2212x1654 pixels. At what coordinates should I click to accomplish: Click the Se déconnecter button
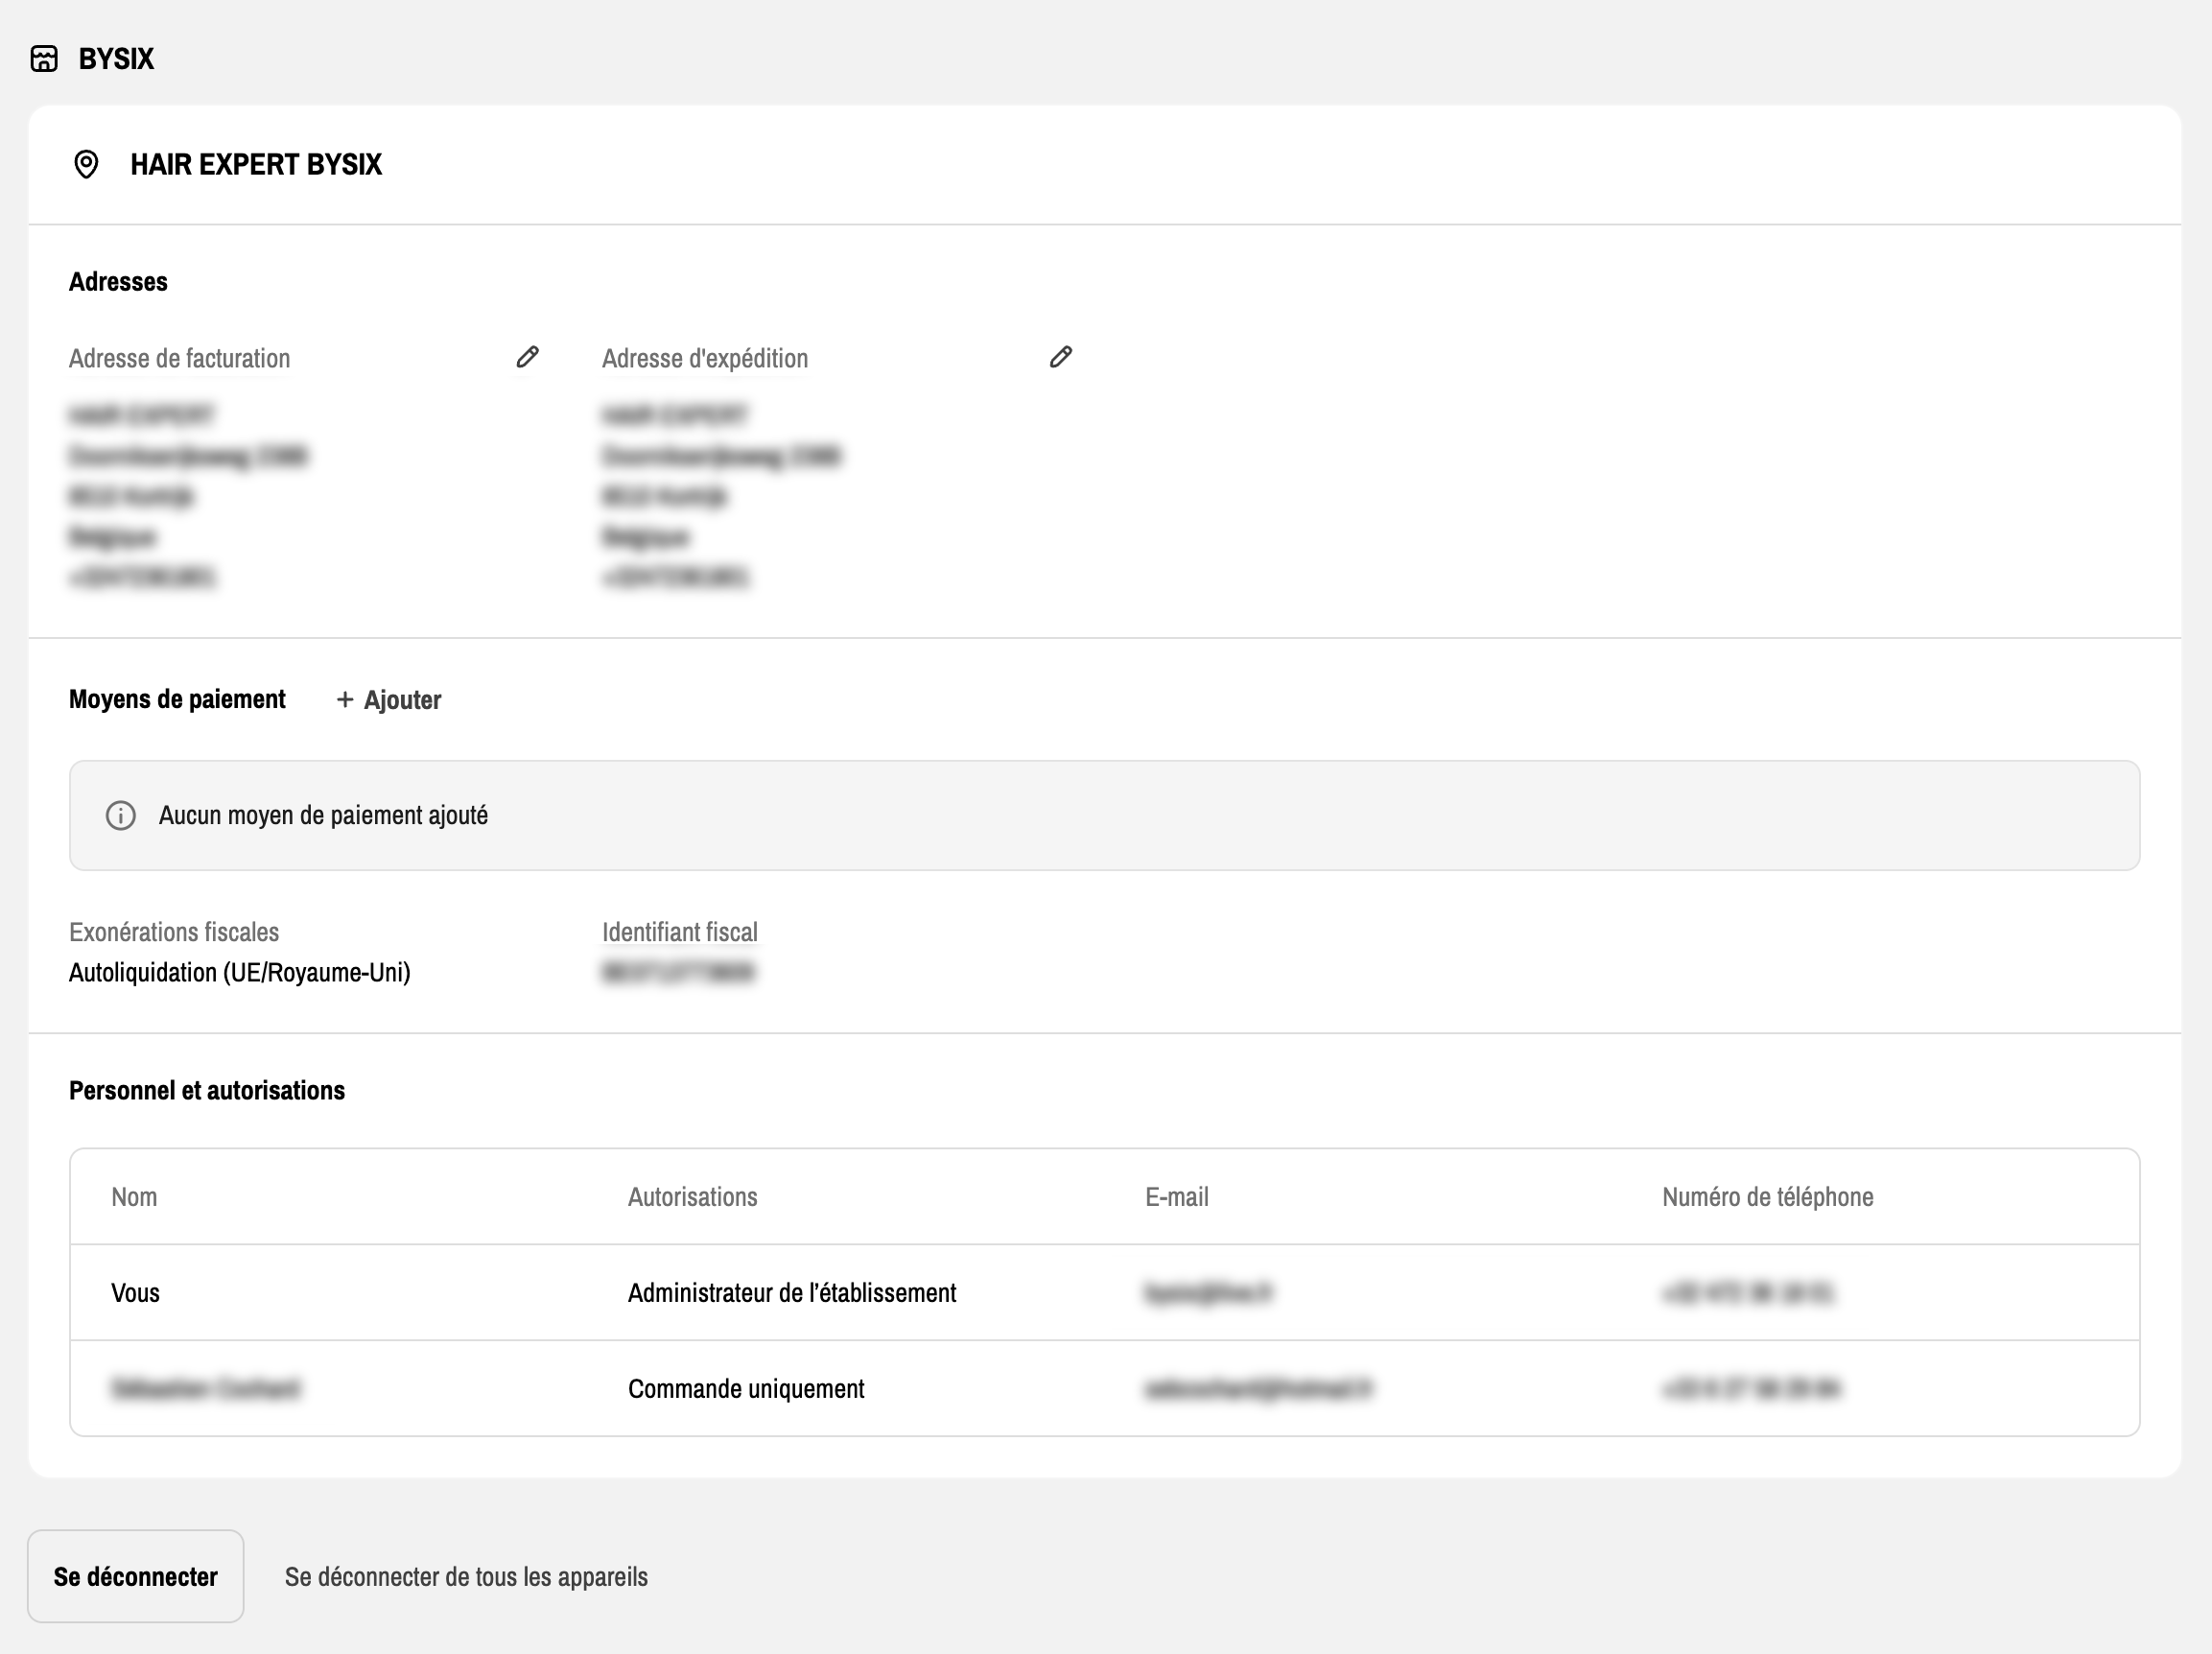[136, 1576]
